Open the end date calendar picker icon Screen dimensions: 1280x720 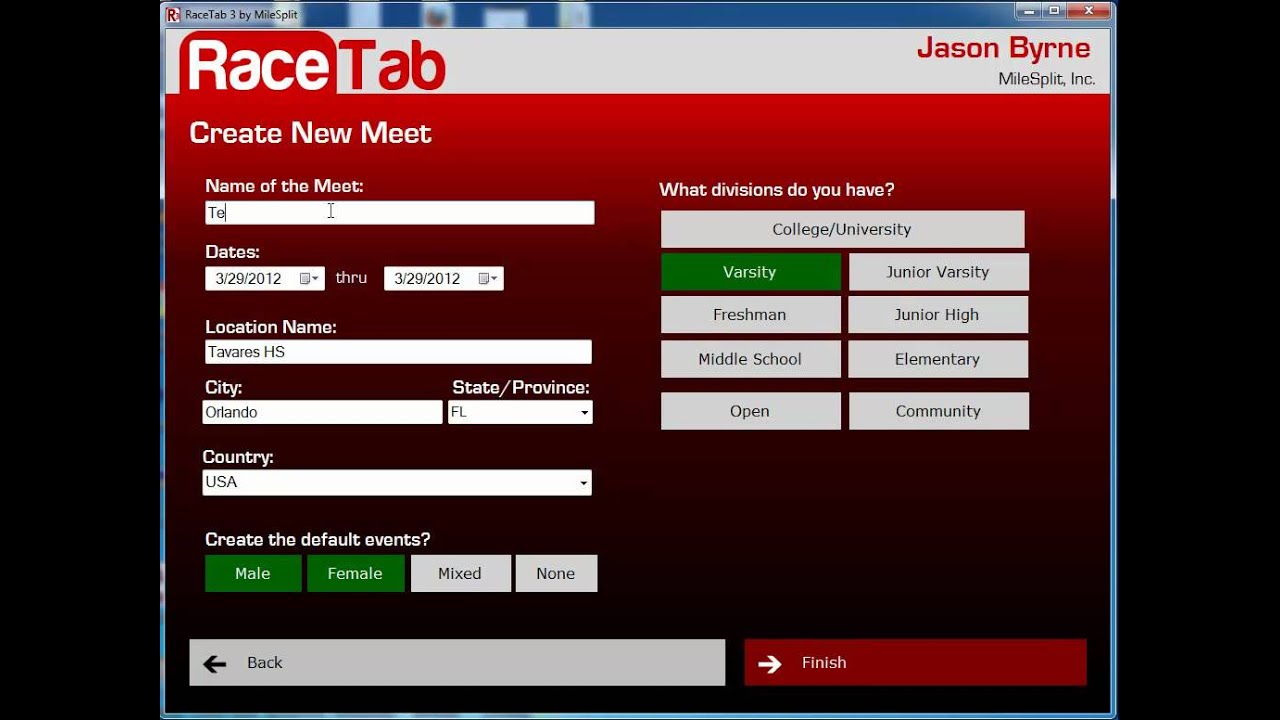(483, 279)
